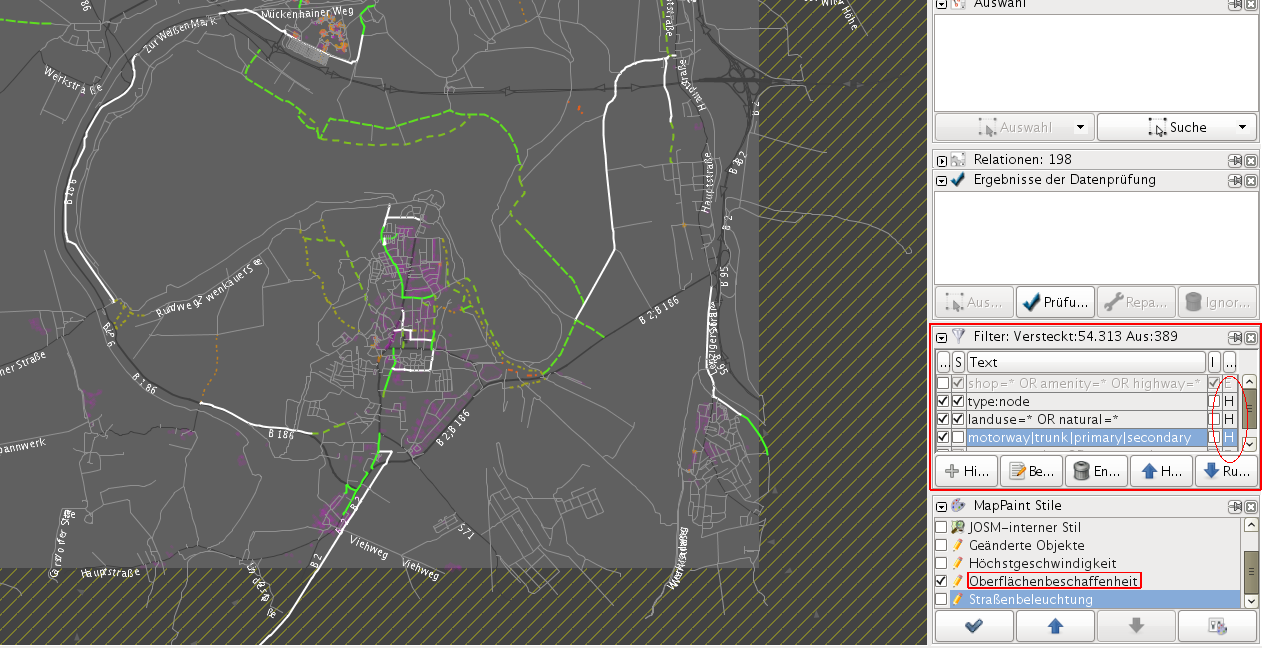This screenshot has height=648, width=1262.
Task: Move the selected filter down
Action: (x=1226, y=471)
